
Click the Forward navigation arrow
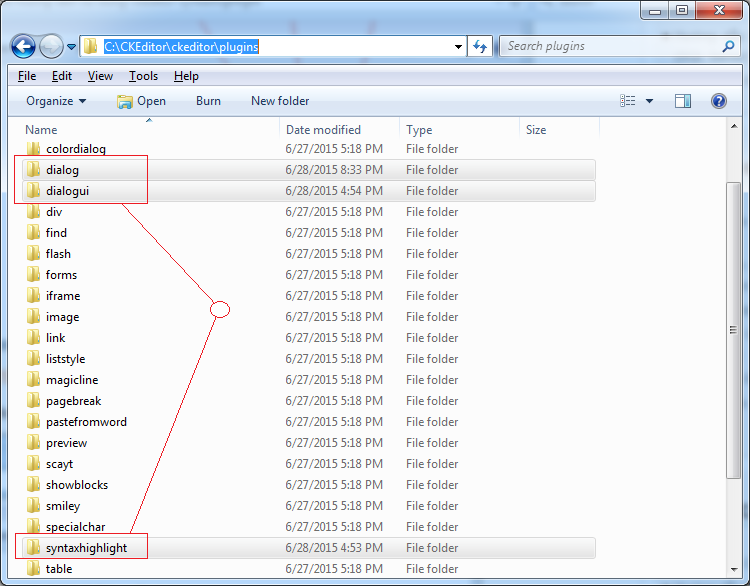tap(51, 46)
